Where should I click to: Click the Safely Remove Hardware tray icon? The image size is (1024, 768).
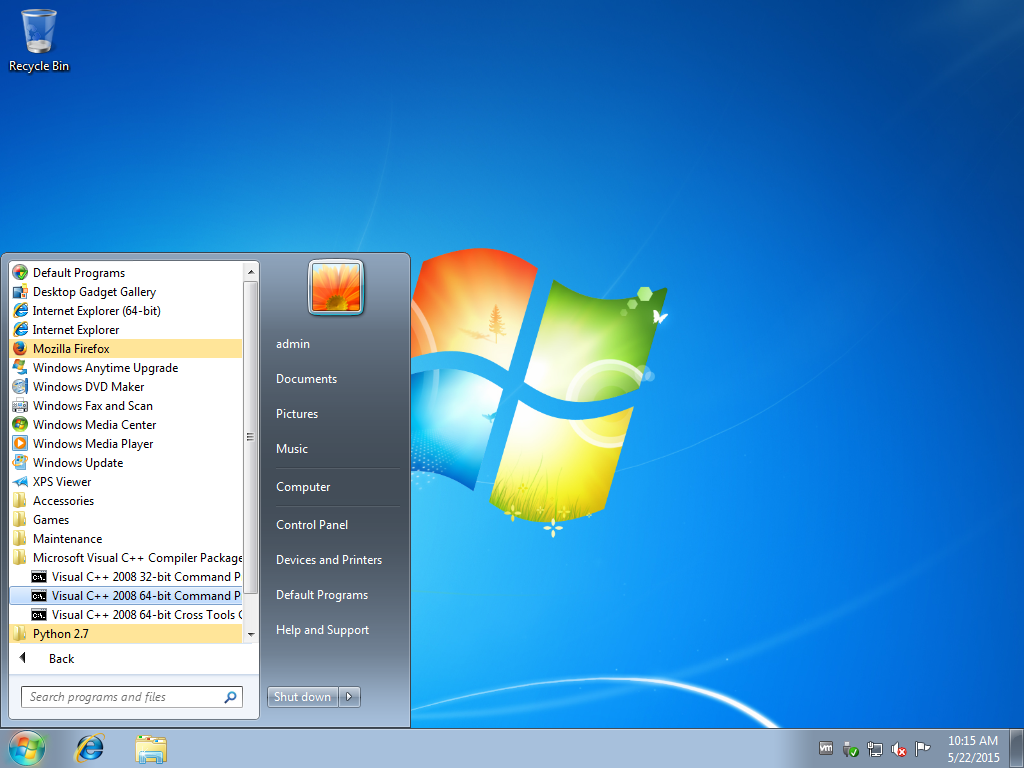click(x=850, y=749)
